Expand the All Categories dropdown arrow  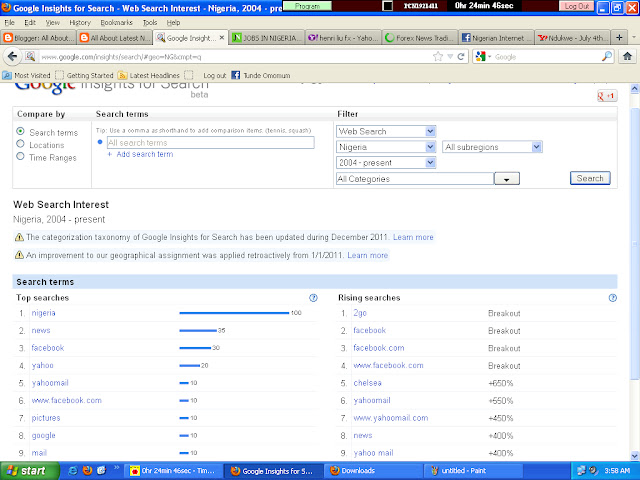[x=507, y=179]
